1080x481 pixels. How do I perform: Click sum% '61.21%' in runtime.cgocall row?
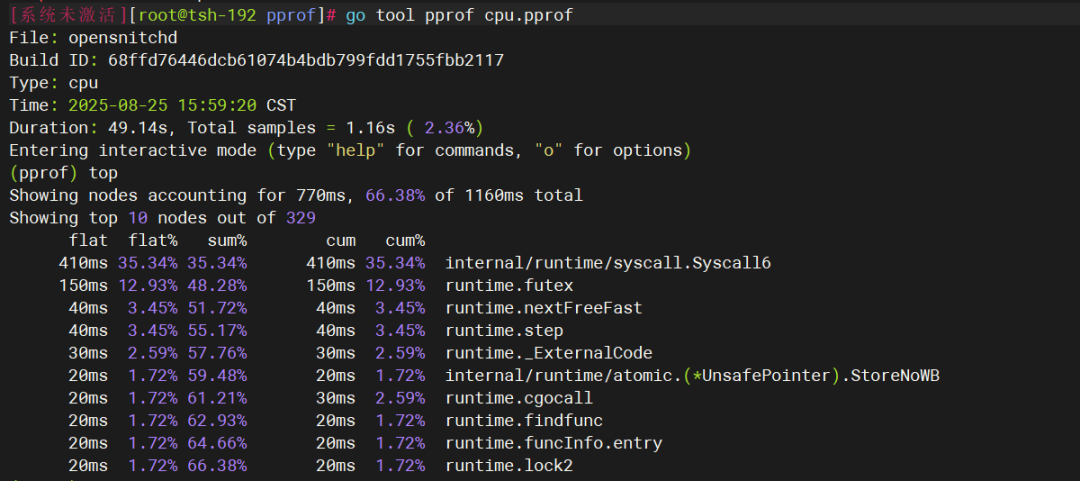pos(217,398)
